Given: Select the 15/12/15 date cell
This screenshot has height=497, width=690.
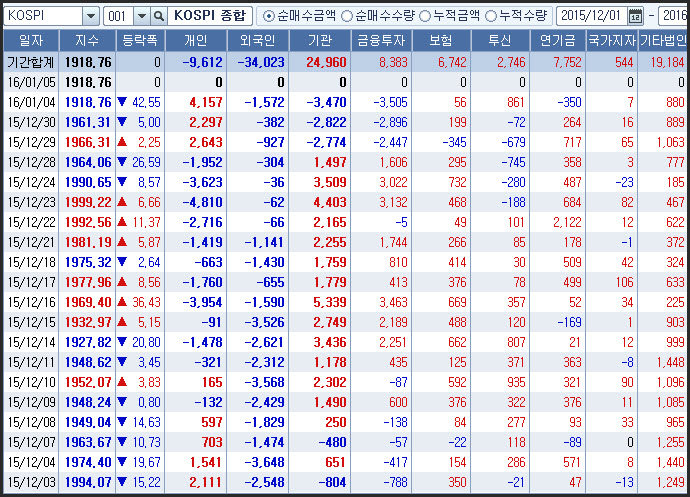Looking at the screenshot, I should point(31,322).
